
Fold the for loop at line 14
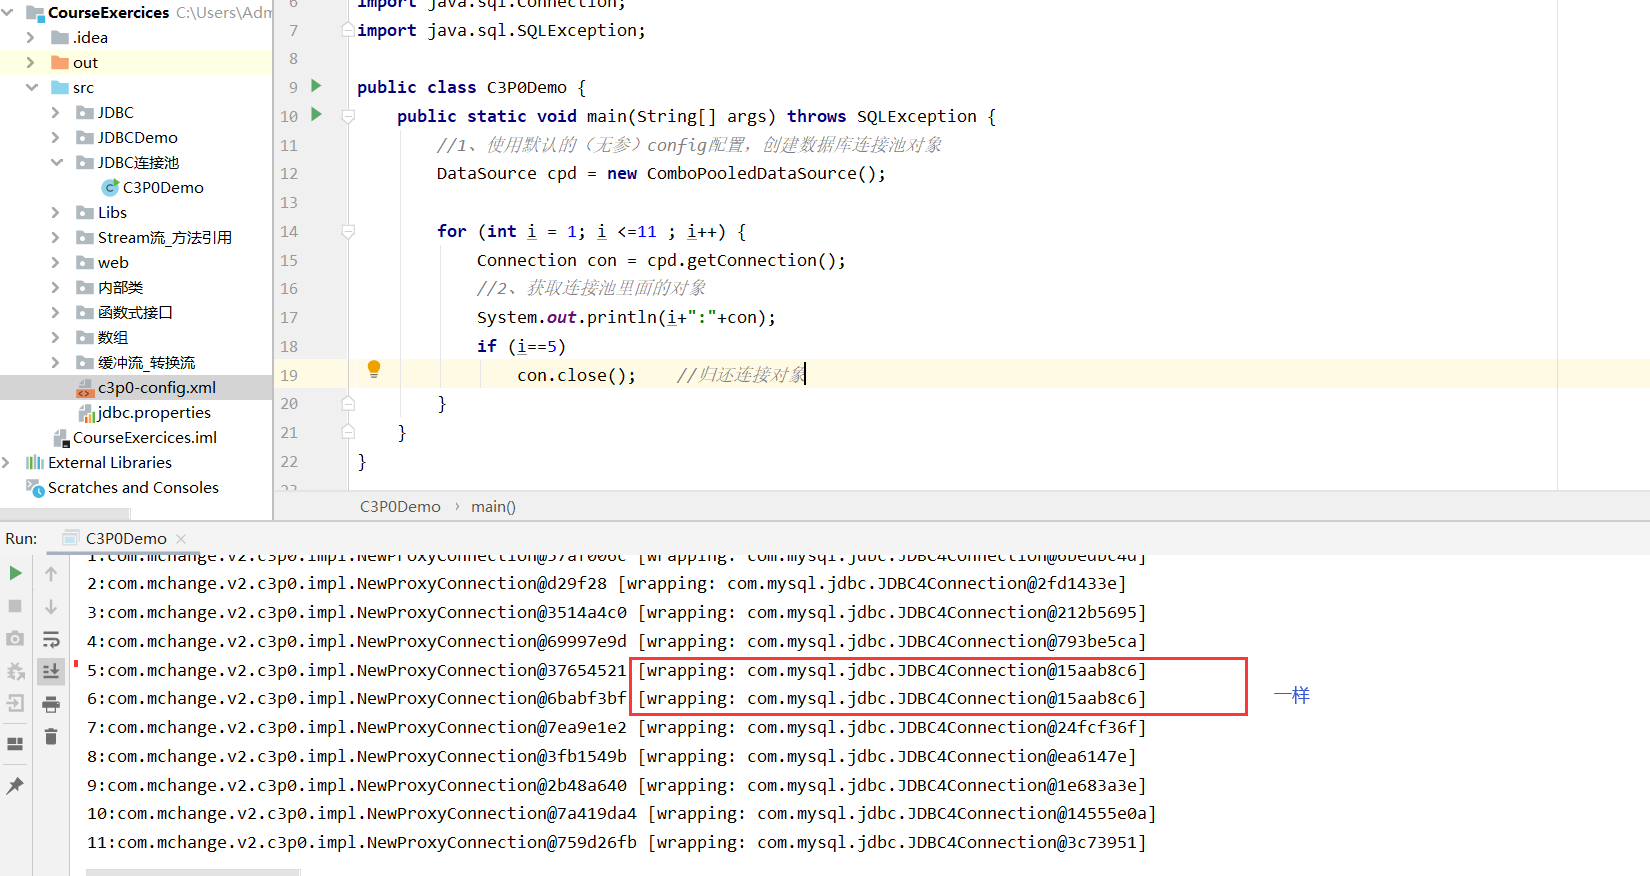(x=348, y=231)
